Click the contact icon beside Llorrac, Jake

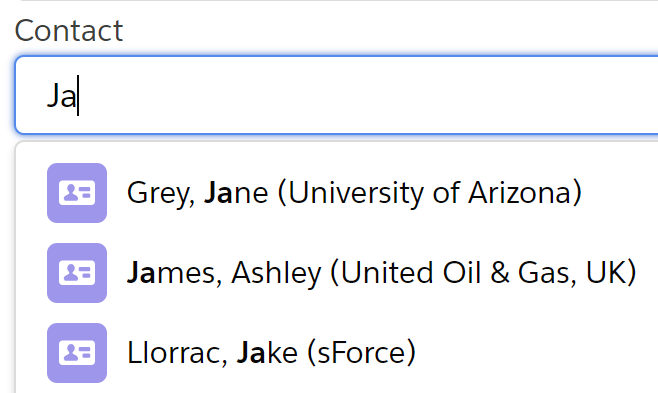click(x=77, y=353)
